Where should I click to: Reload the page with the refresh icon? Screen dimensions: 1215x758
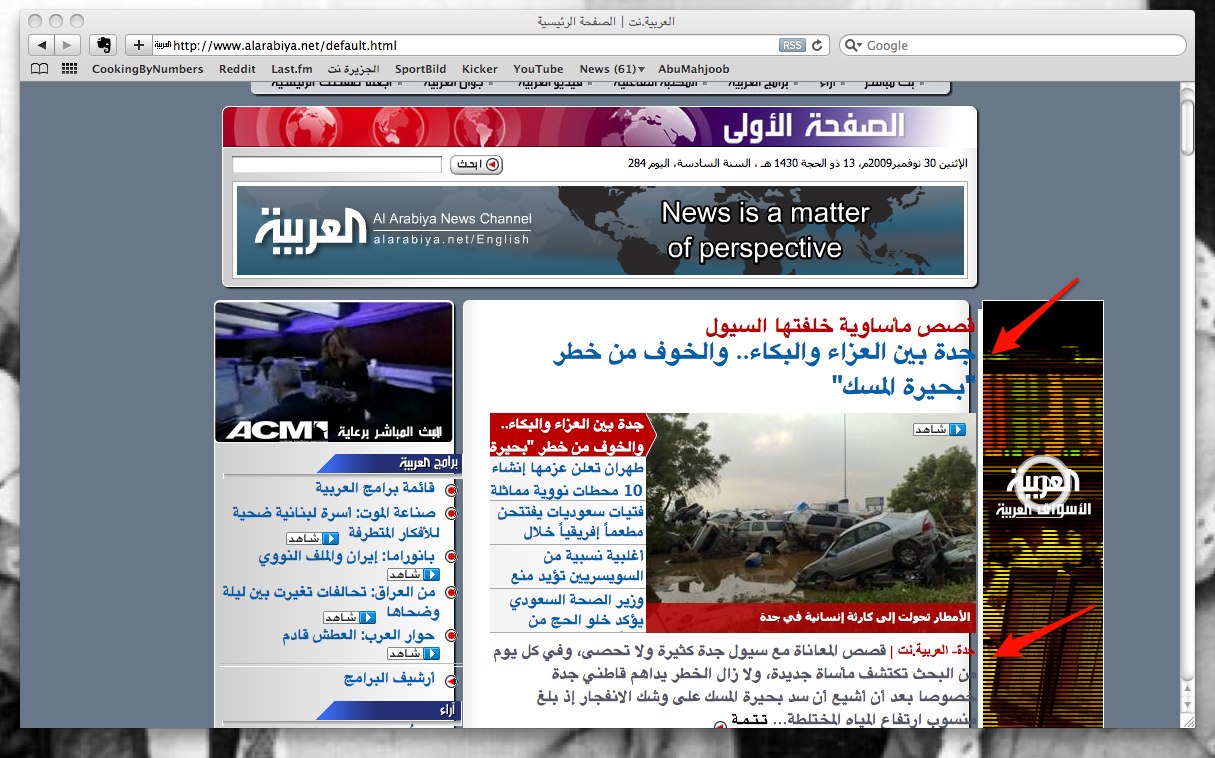[x=817, y=45]
